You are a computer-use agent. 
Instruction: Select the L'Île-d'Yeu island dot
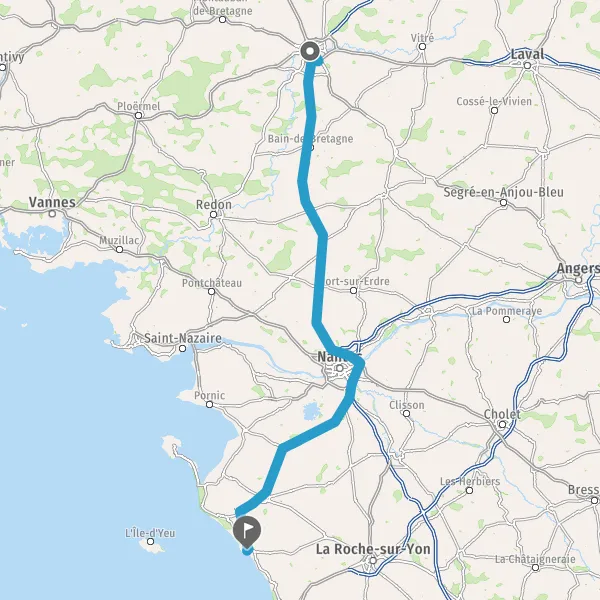(150, 541)
